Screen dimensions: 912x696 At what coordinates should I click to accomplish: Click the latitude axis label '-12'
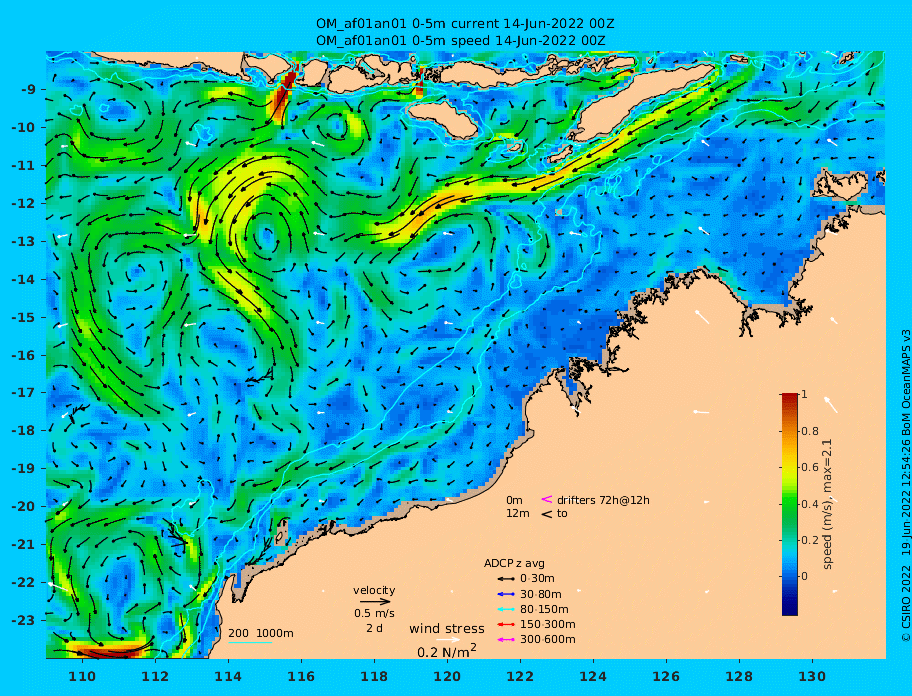tap(23, 204)
